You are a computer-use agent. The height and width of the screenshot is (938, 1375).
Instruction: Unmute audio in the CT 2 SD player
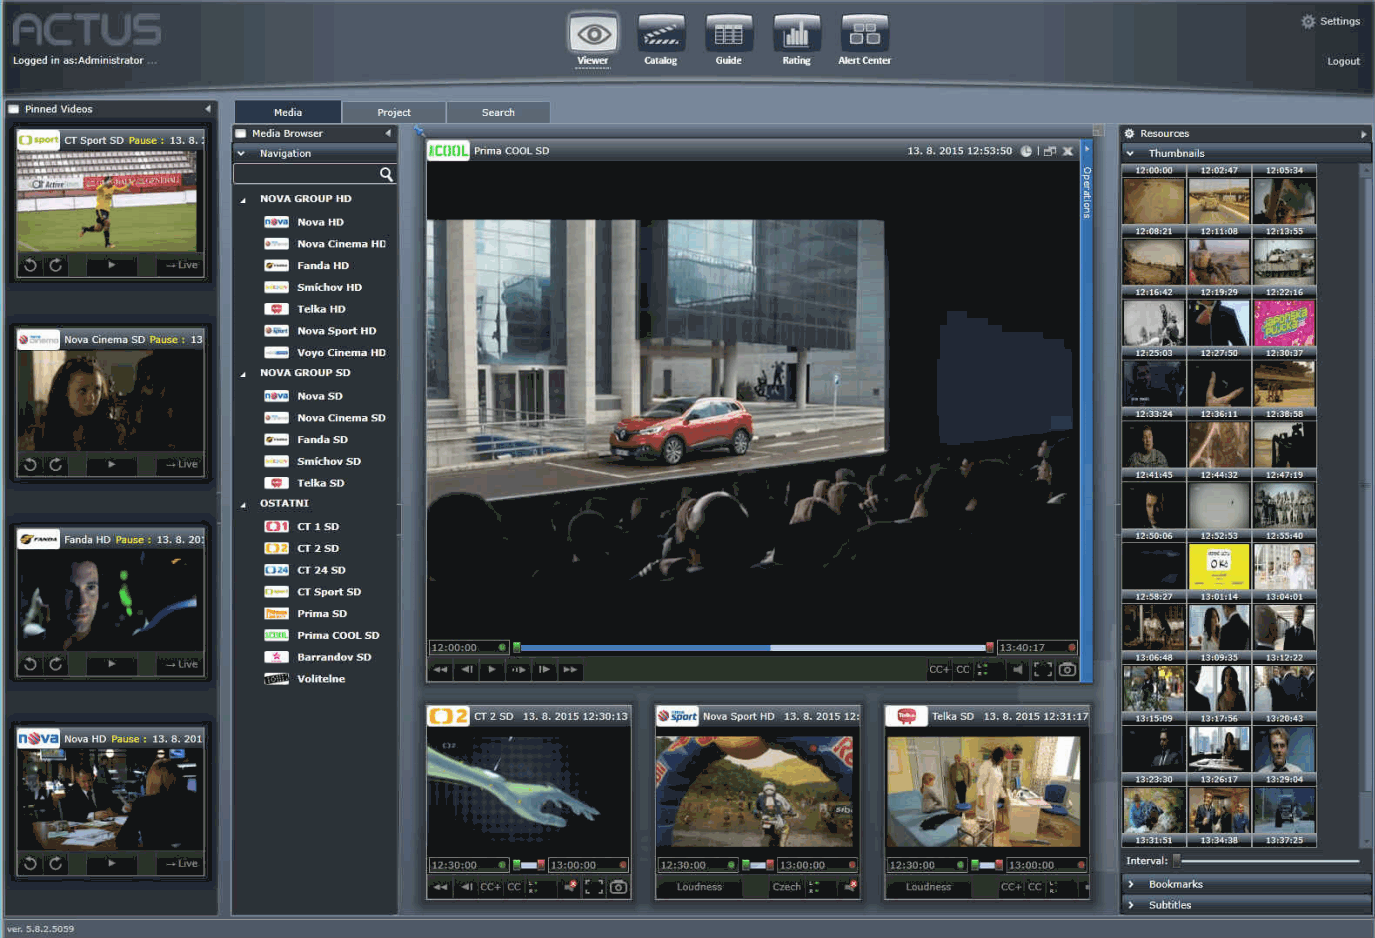coord(570,887)
